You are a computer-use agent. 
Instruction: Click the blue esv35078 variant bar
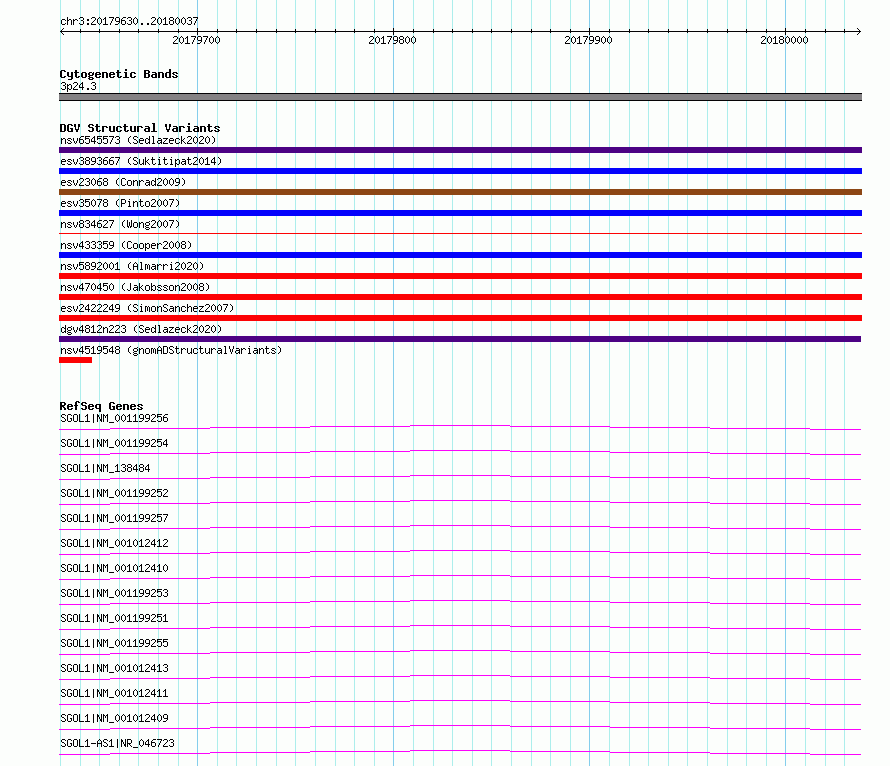coord(460,213)
